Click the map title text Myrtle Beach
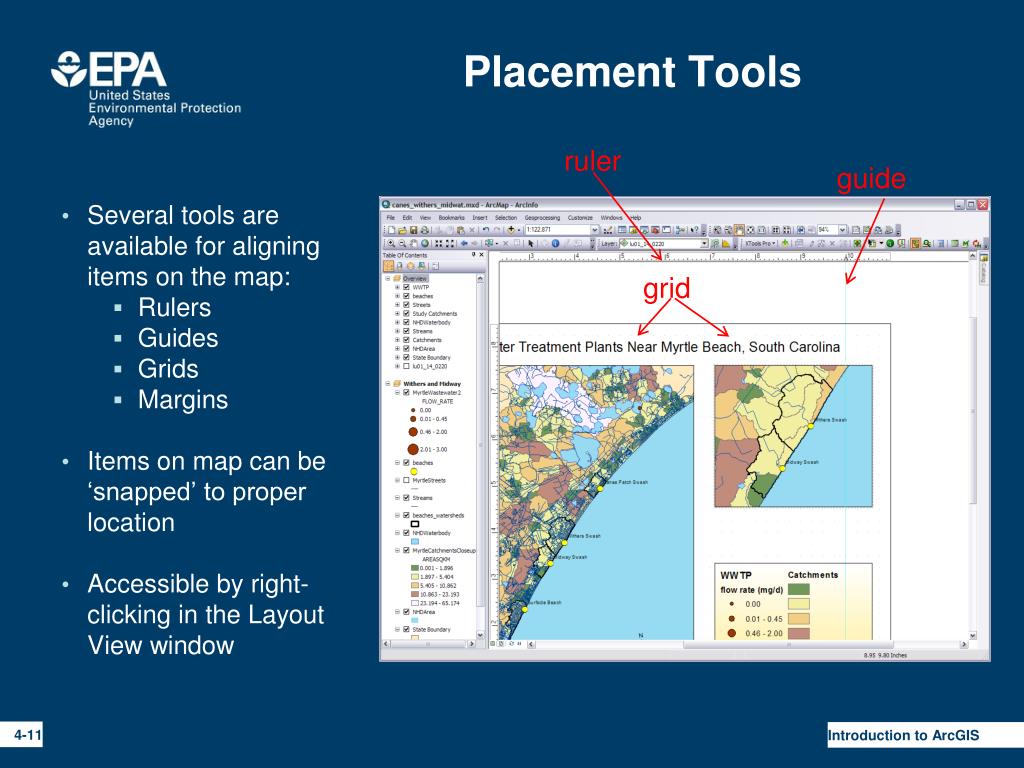The height and width of the screenshot is (768, 1024). 701,347
